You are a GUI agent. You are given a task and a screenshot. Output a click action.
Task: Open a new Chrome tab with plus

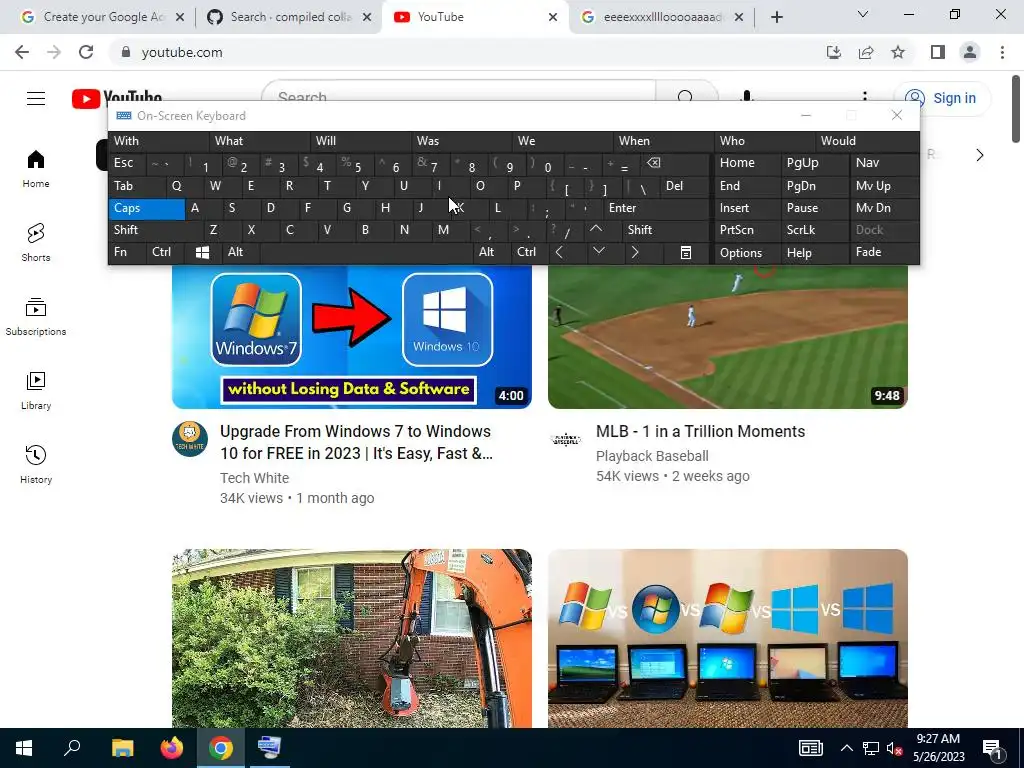click(x=776, y=17)
